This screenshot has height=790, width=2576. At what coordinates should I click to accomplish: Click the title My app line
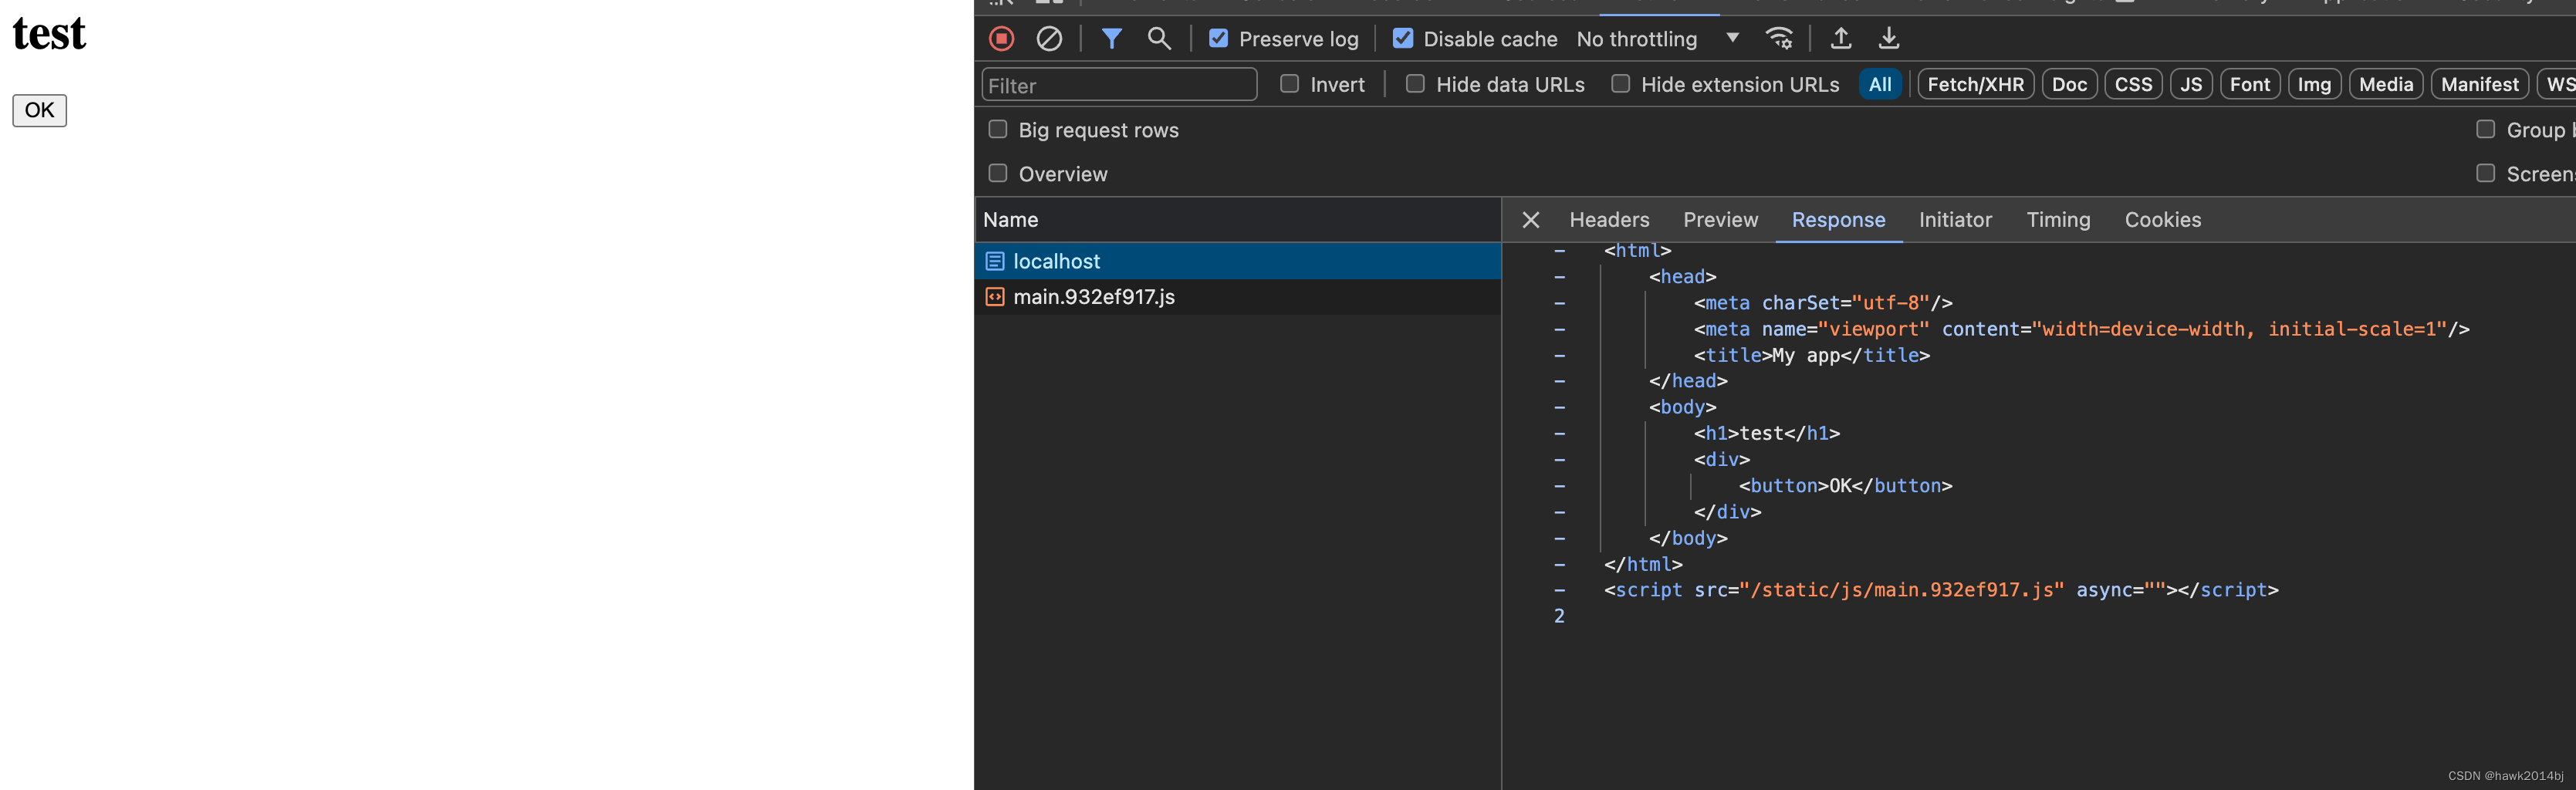tap(1811, 355)
